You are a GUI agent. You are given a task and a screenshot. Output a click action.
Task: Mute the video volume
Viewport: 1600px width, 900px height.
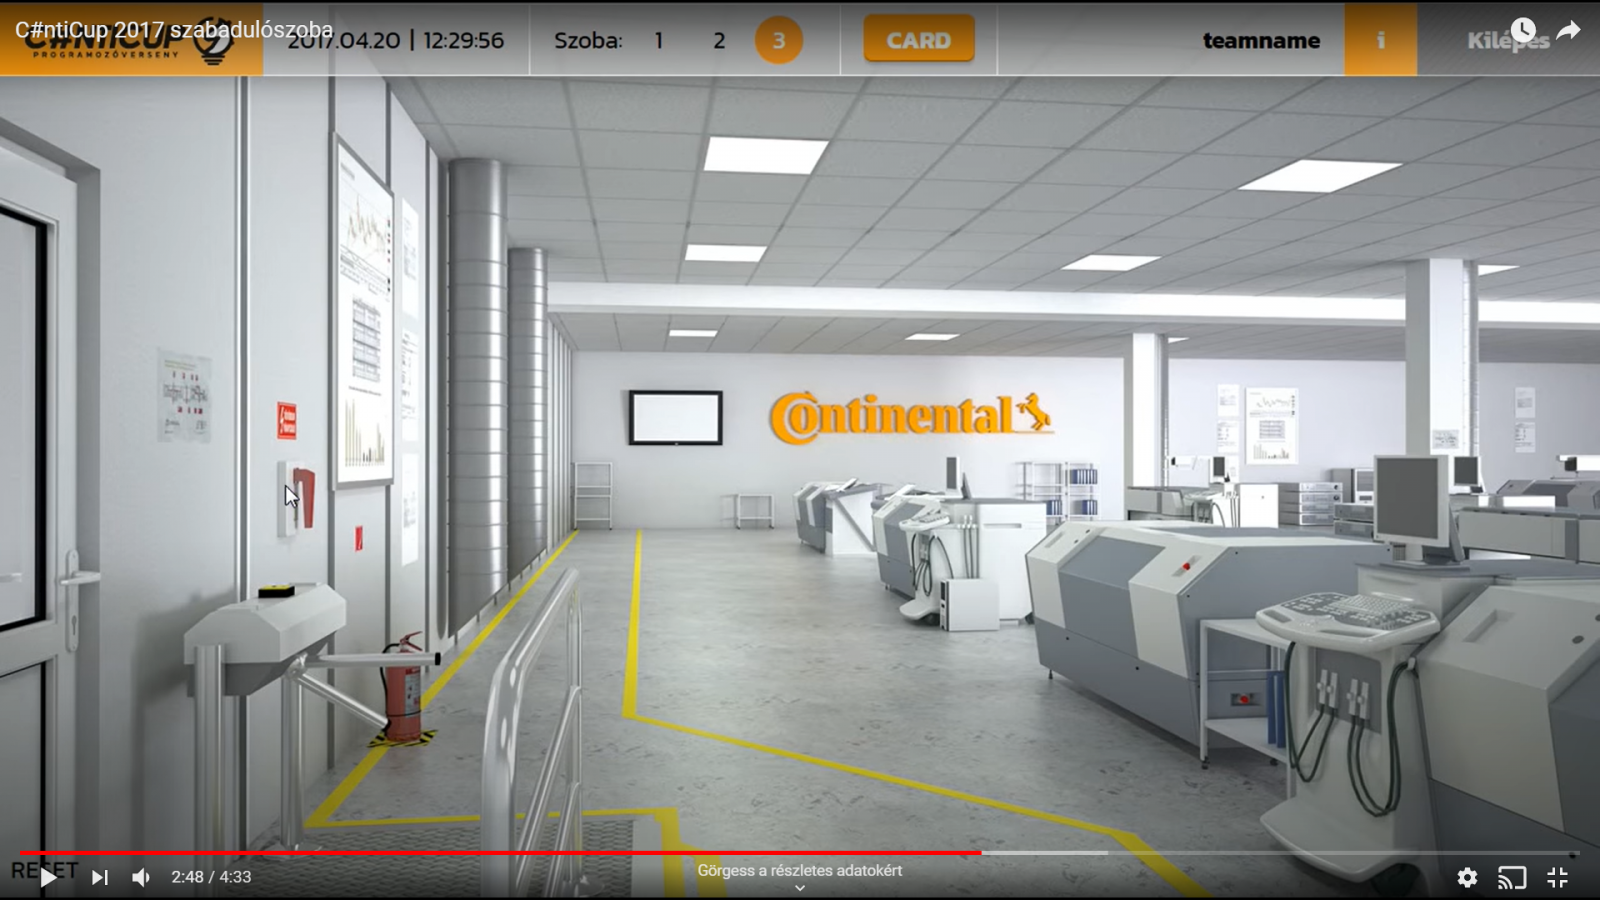[141, 877]
